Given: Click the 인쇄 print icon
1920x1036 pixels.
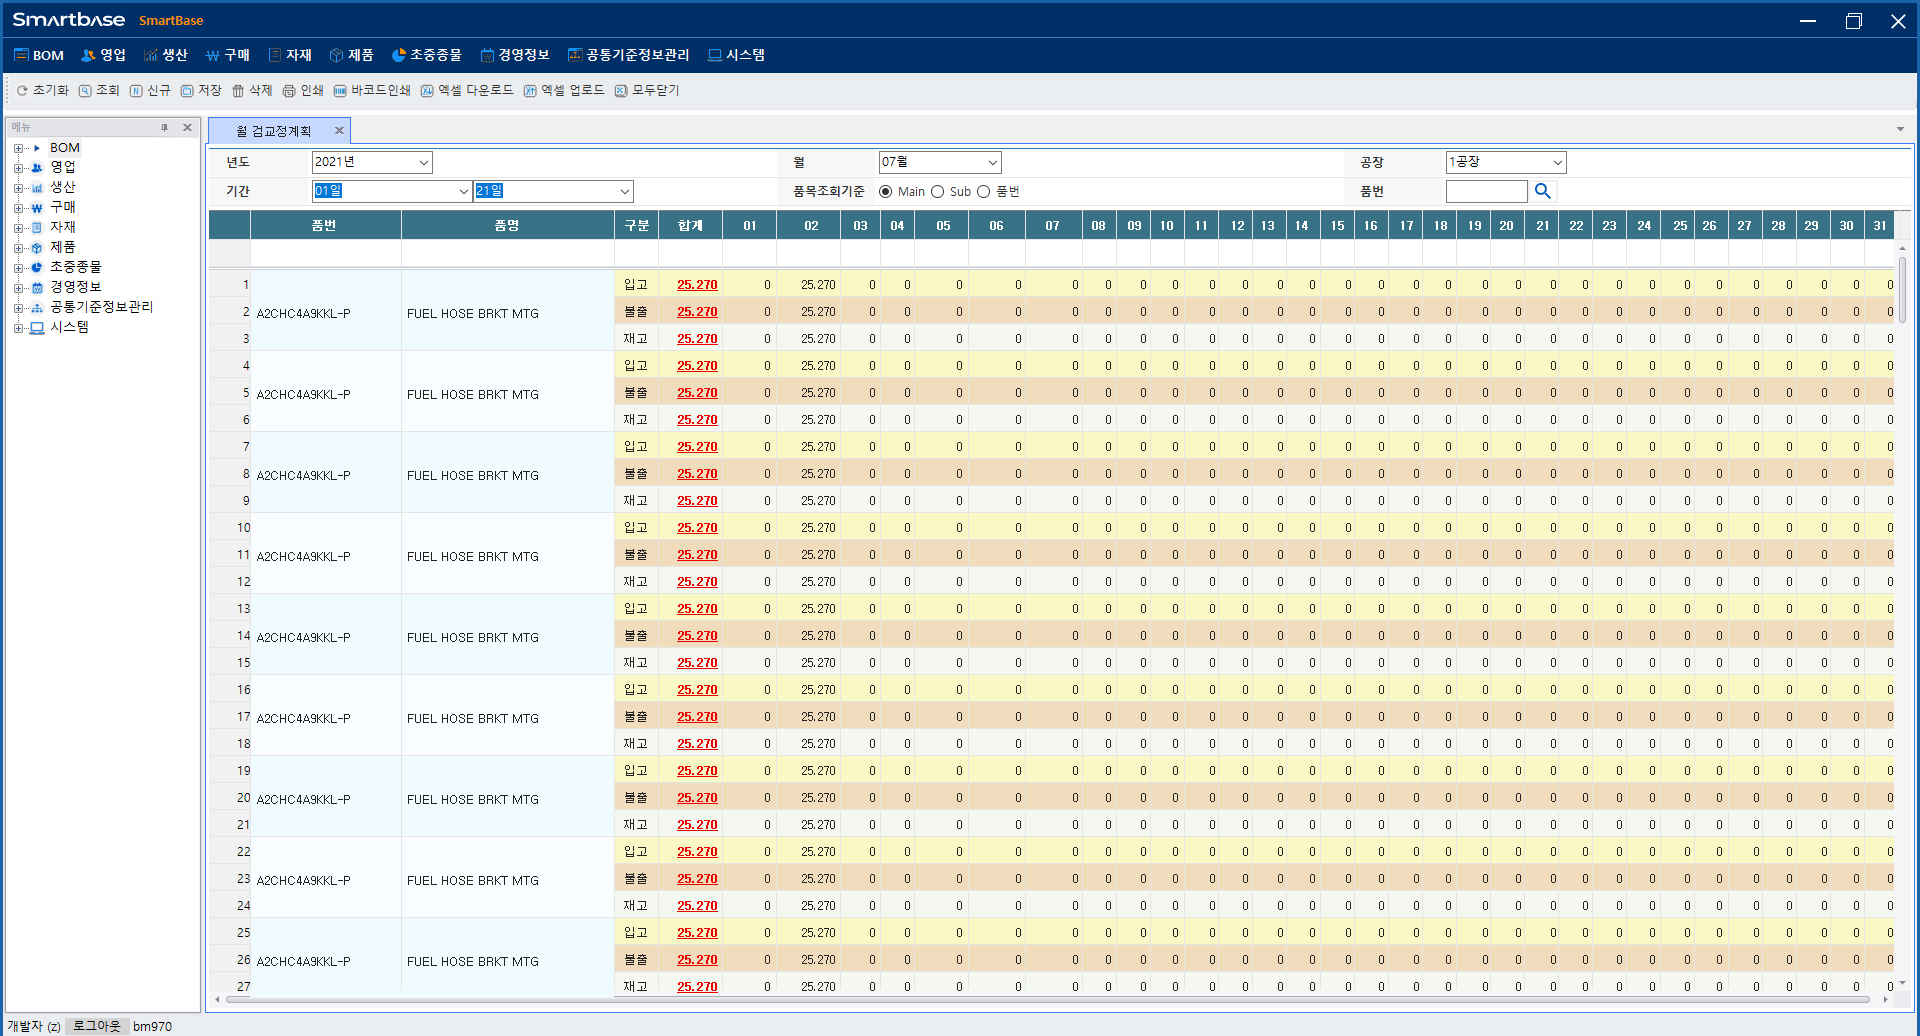Looking at the screenshot, I should point(289,91).
